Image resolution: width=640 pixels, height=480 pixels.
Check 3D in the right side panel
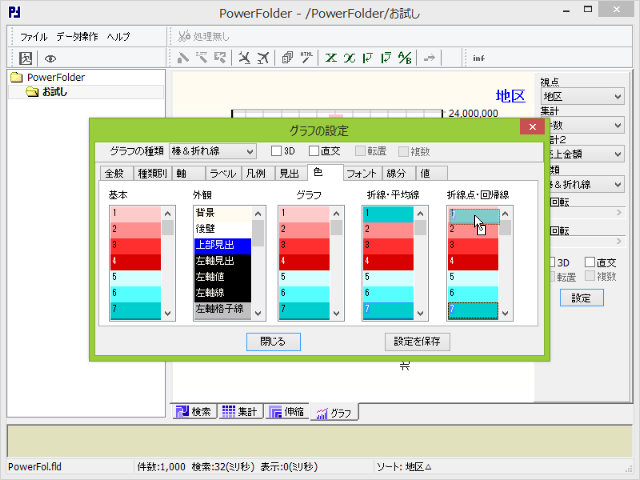pos(551,262)
